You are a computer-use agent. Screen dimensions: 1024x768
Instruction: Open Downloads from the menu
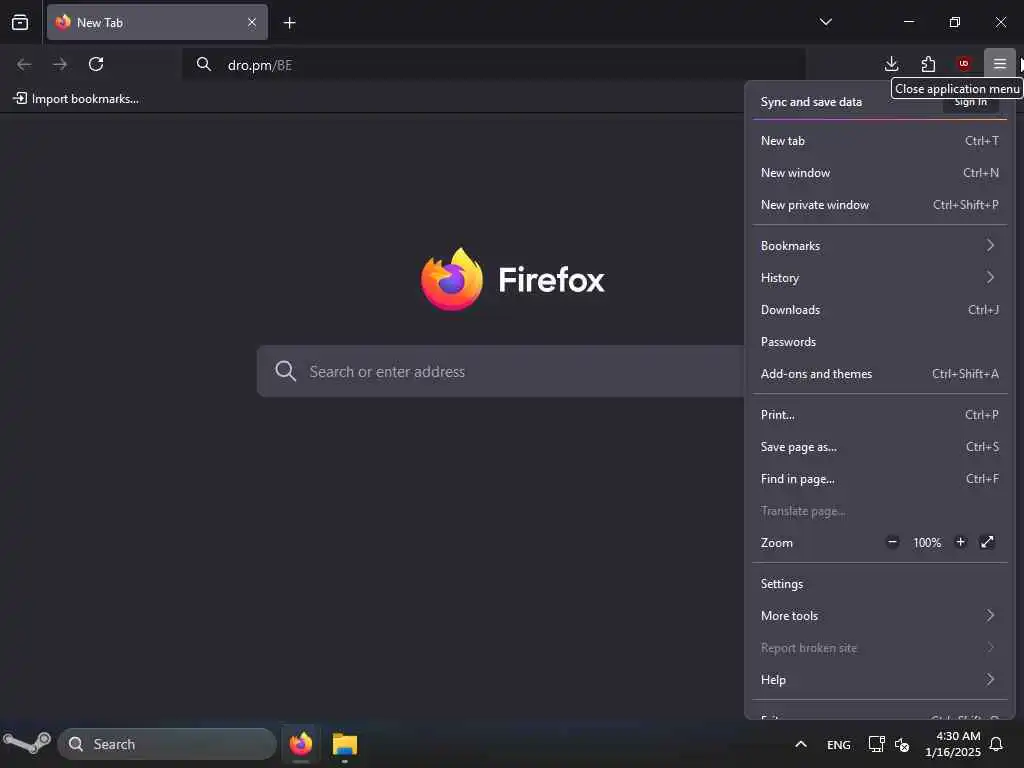tap(880, 310)
